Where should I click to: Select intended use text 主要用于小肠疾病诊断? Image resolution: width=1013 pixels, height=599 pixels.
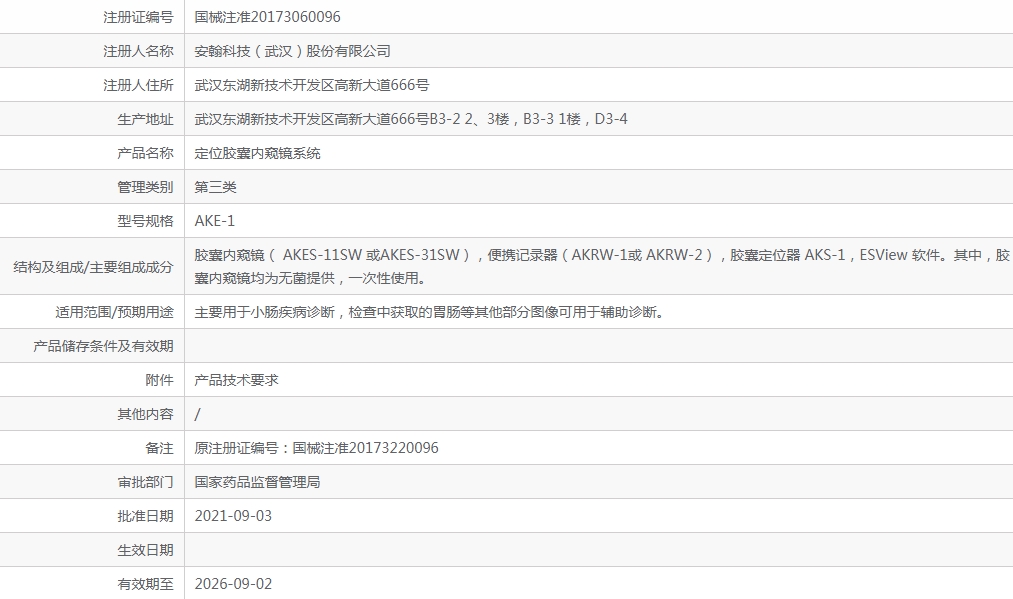coord(429,313)
